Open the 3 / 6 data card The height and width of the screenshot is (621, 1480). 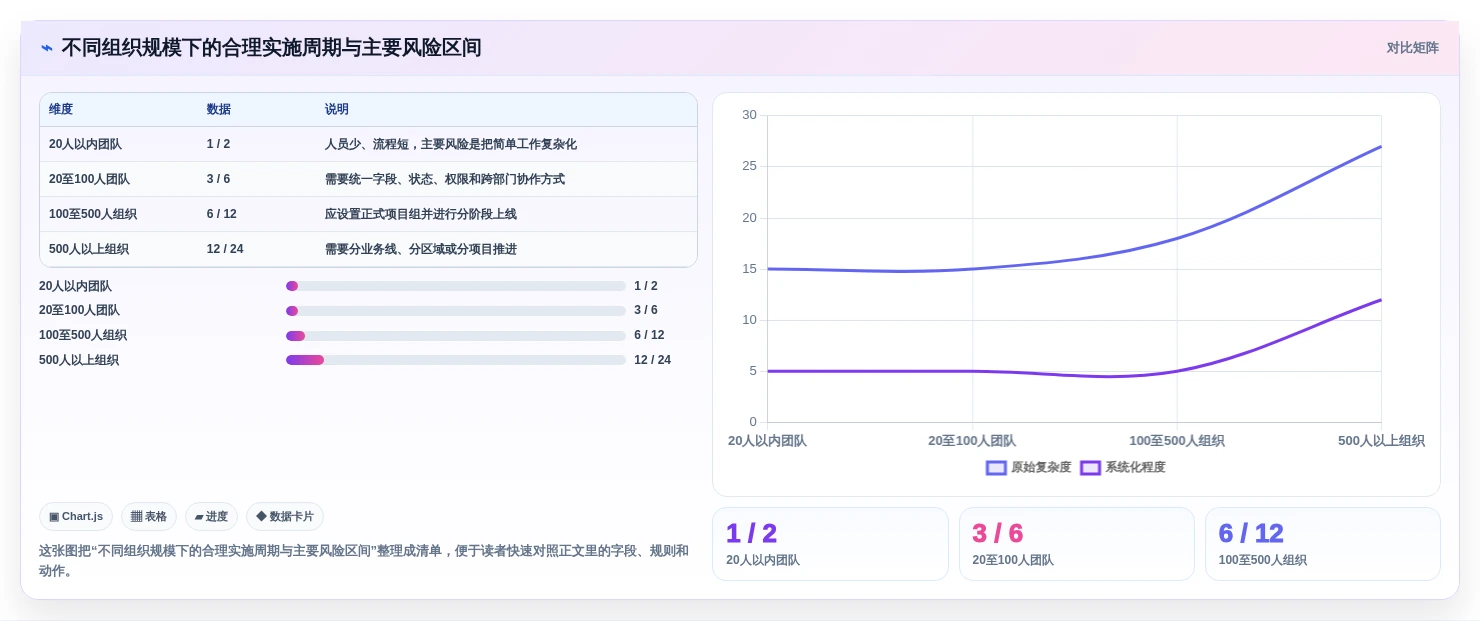pyautogui.click(x=1077, y=544)
